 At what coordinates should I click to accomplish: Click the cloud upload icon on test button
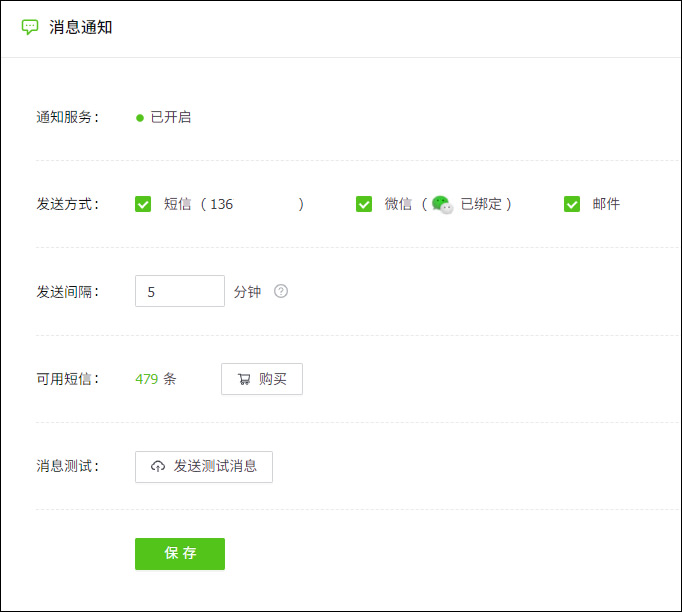158,467
